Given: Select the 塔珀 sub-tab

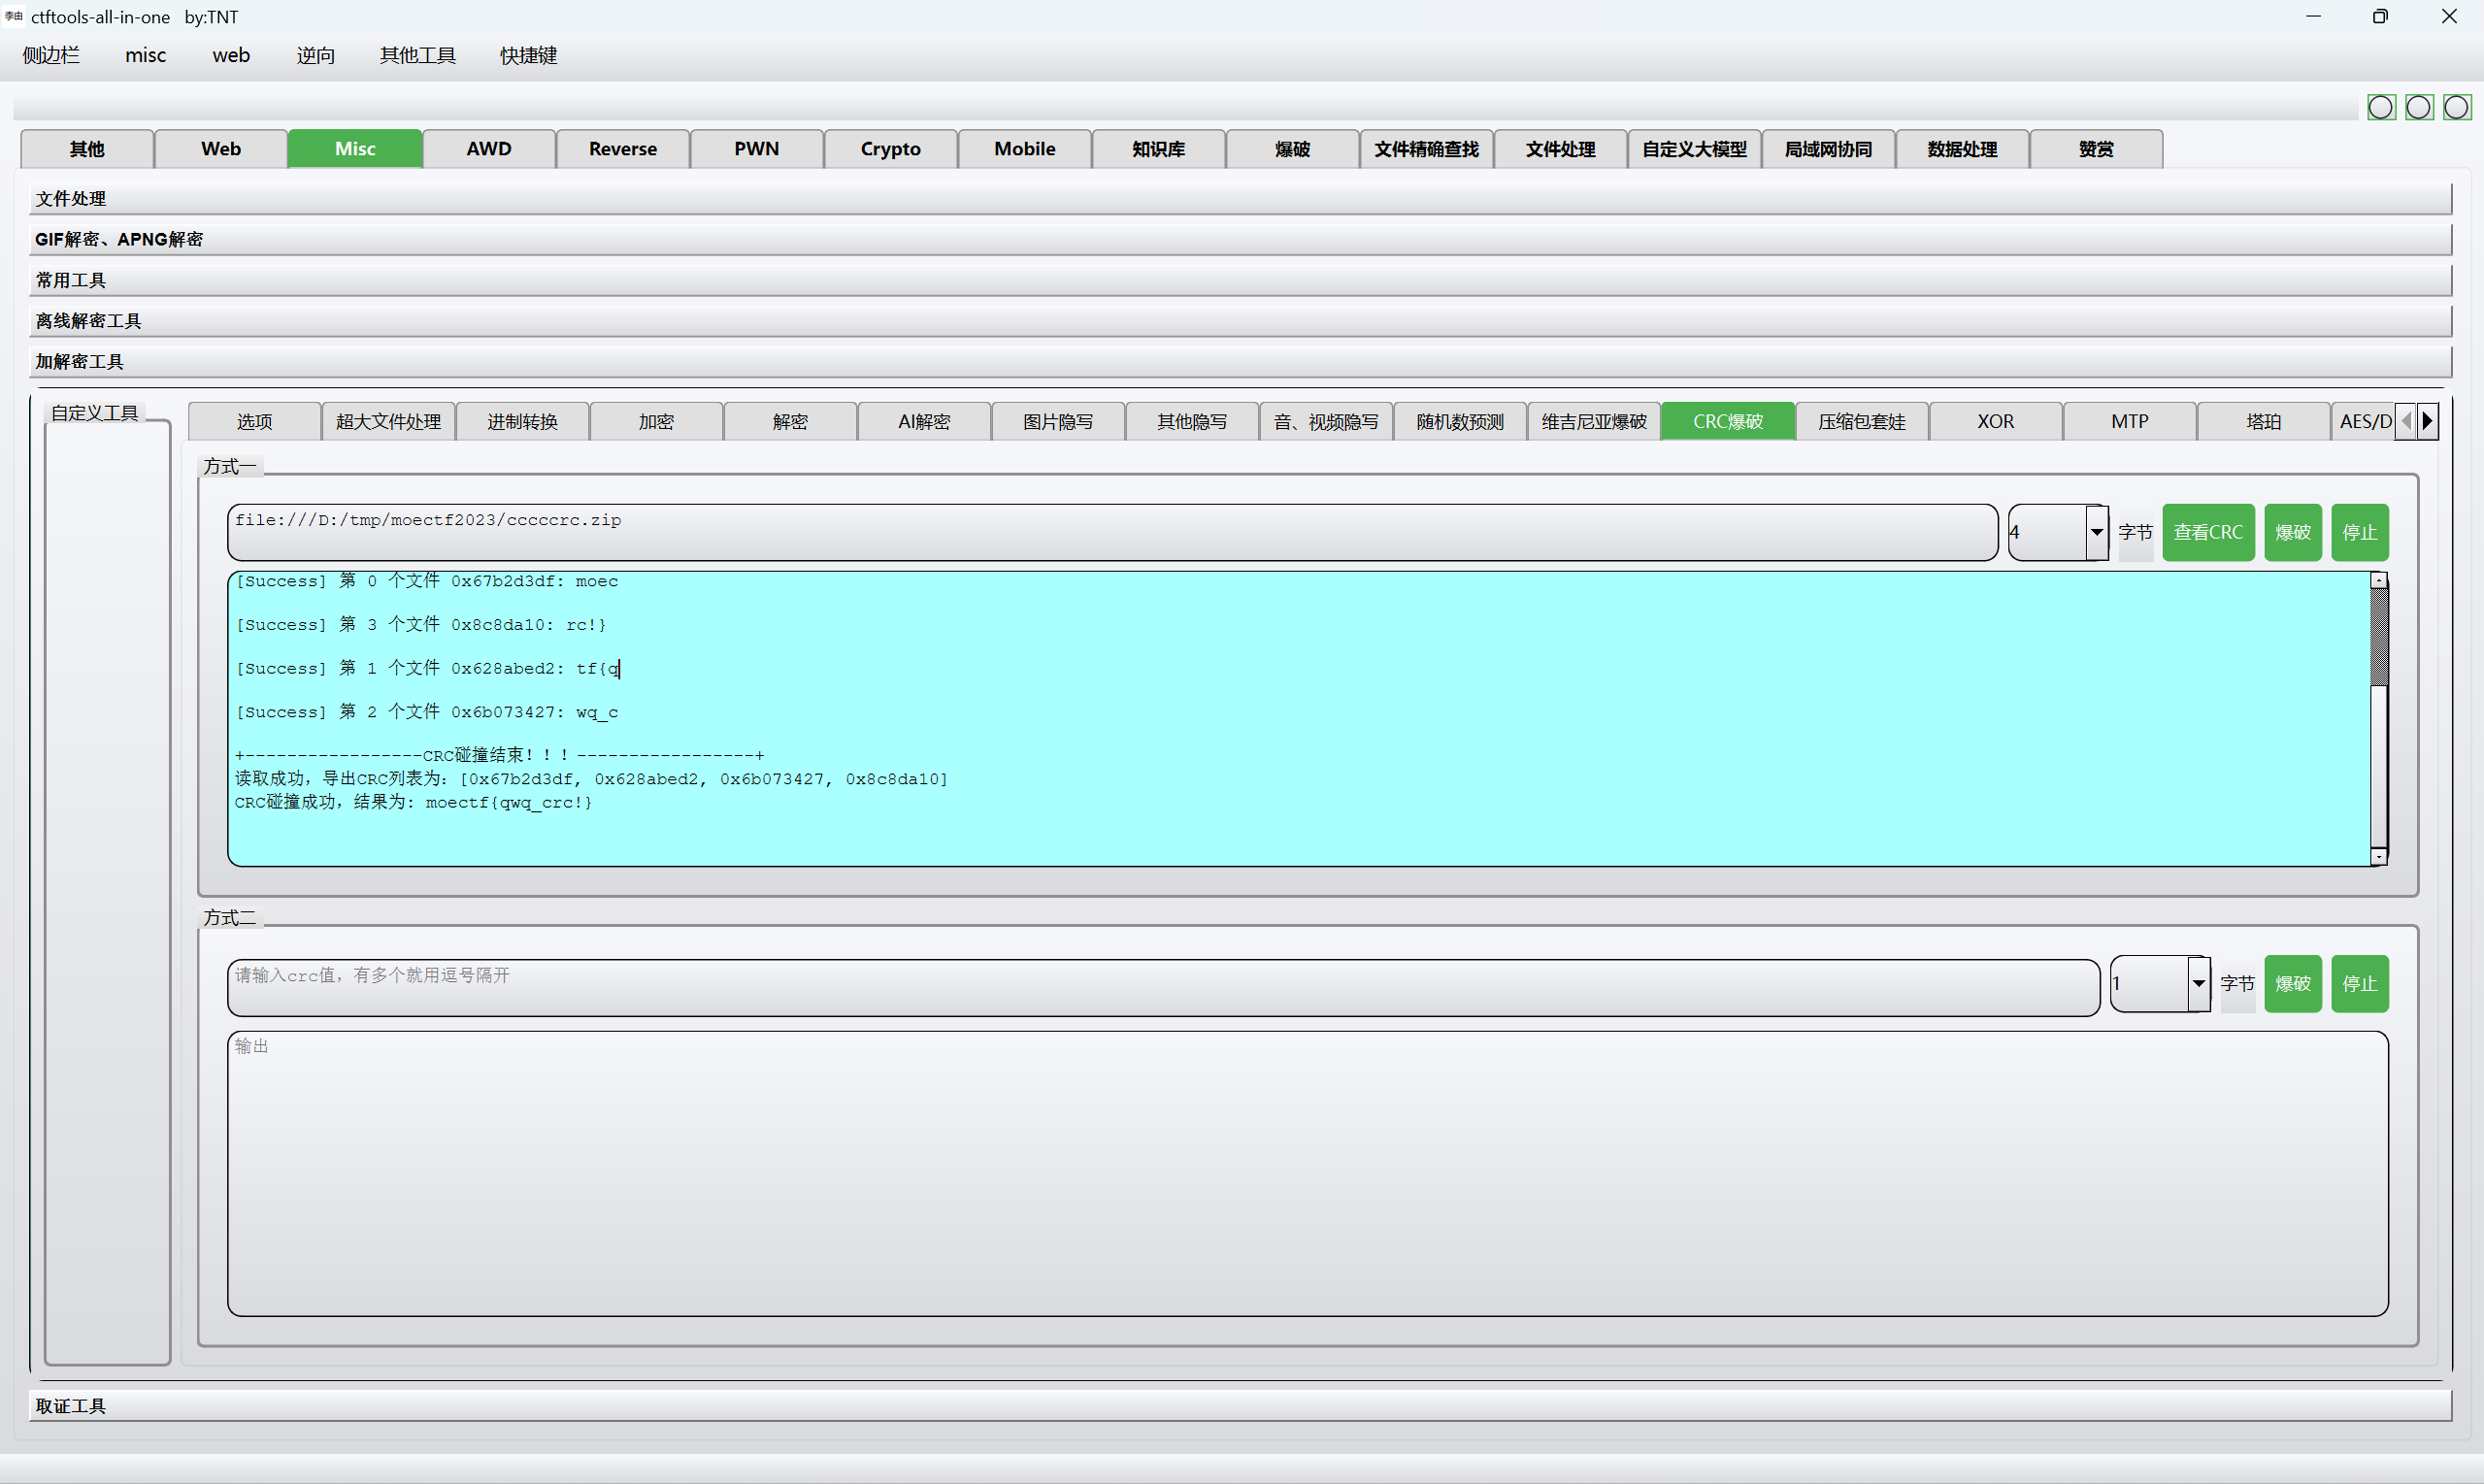Looking at the screenshot, I should tap(2265, 421).
